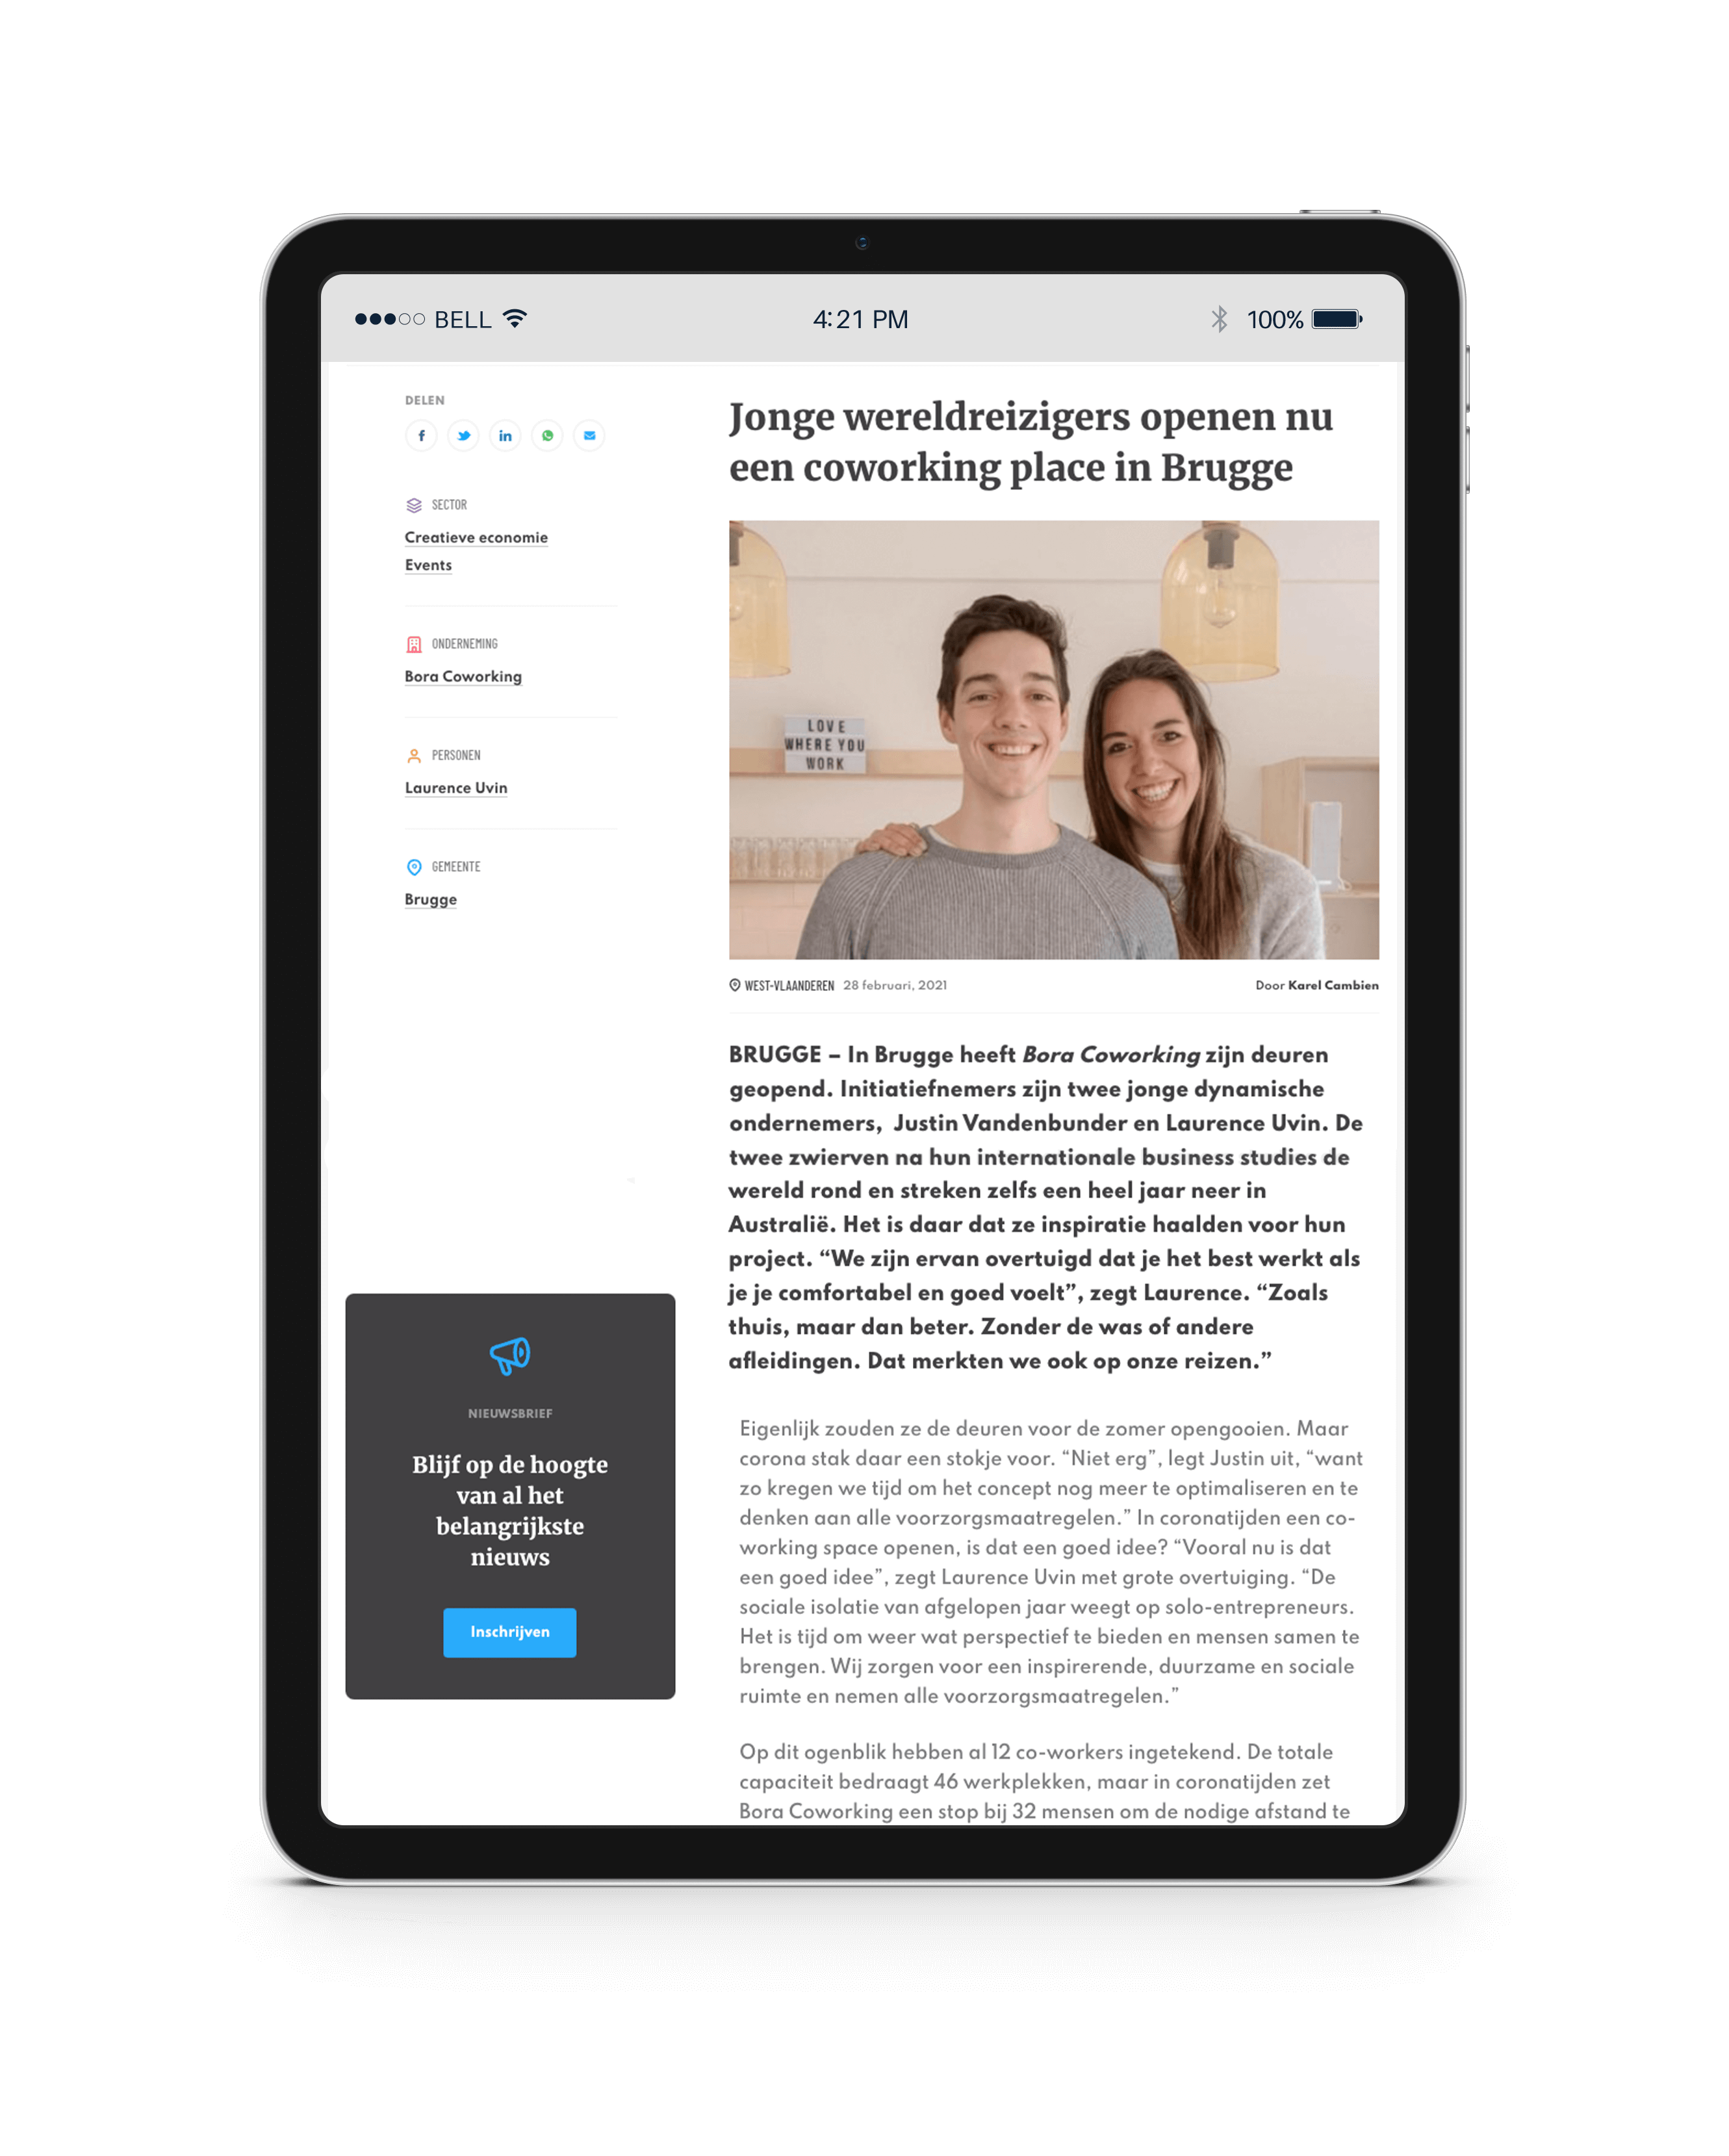Click the Twitter share icon
The width and height of the screenshot is (1729, 2156).
(x=461, y=436)
